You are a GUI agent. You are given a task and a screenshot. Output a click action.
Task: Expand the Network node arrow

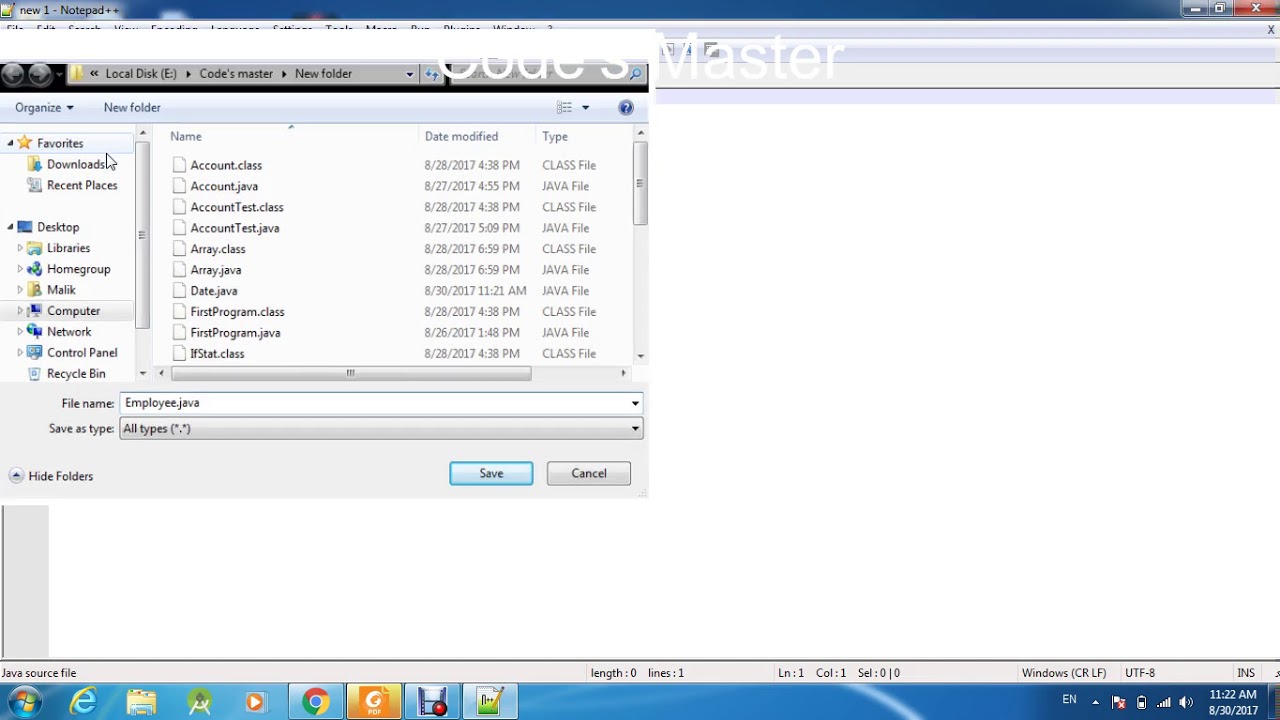pyautogui.click(x=20, y=332)
